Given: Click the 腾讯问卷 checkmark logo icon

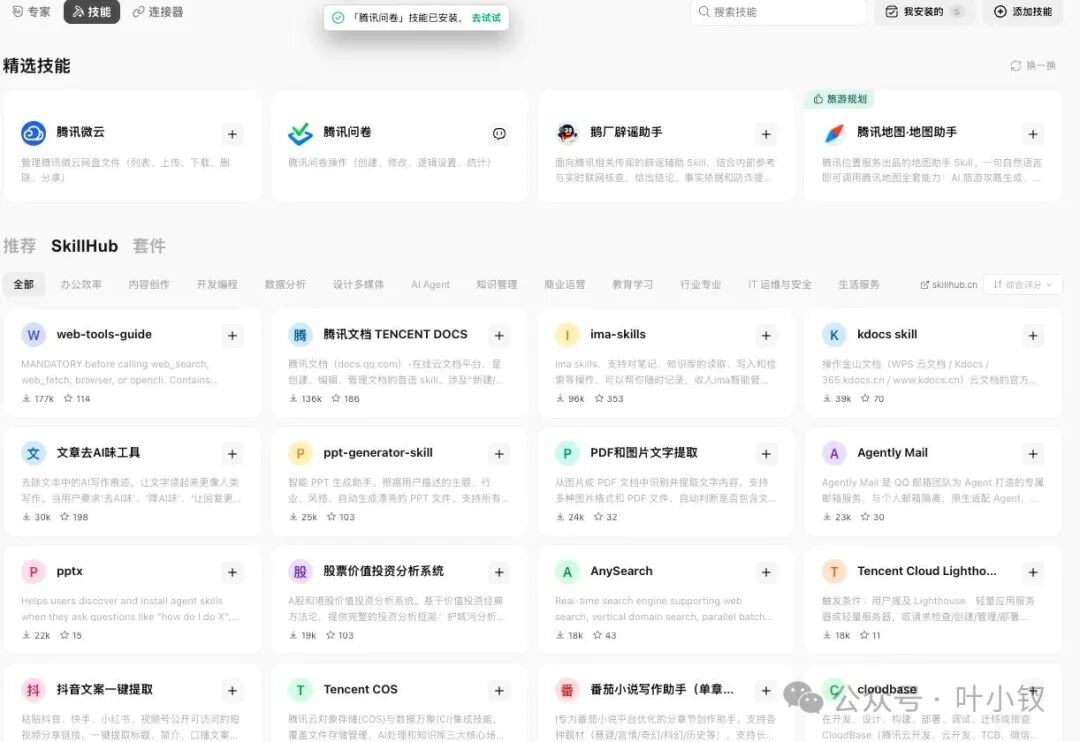Looking at the screenshot, I should coord(300,133).
